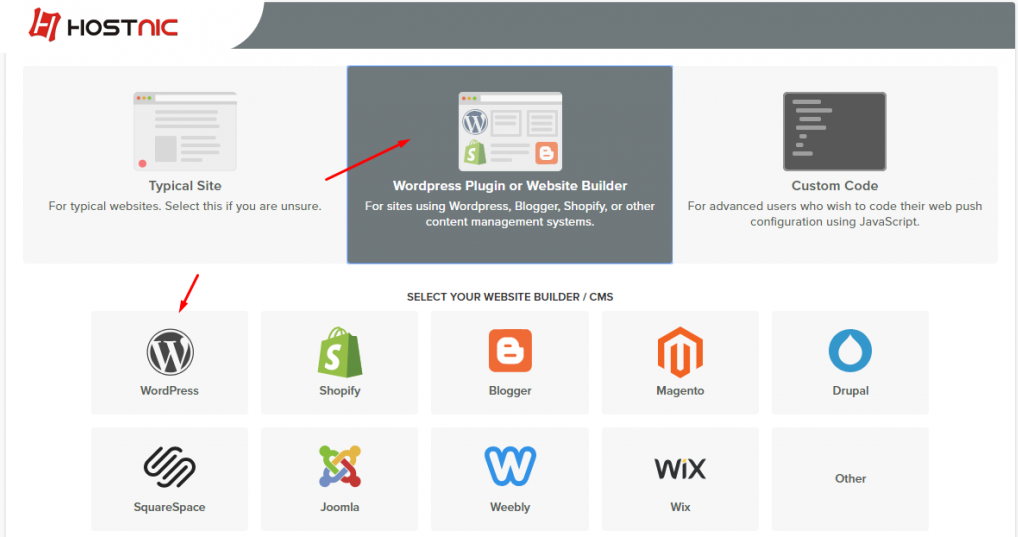Select the Custom Code terminal illustration
The width and height of the screenshot is (1018, 537).
834,131
